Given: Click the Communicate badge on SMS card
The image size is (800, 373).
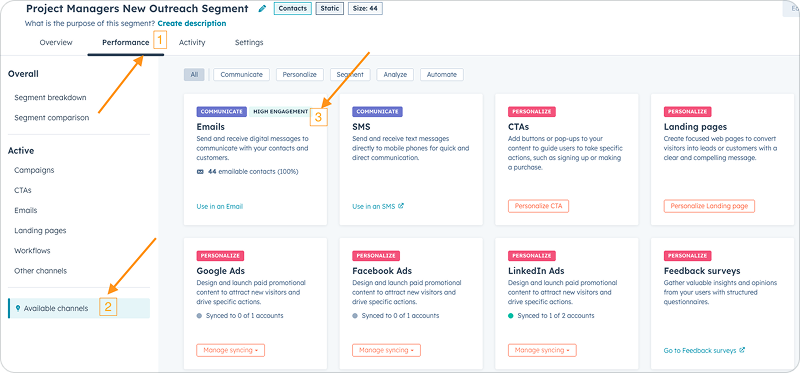Looking at the screenshot, I should coord(378,112).
